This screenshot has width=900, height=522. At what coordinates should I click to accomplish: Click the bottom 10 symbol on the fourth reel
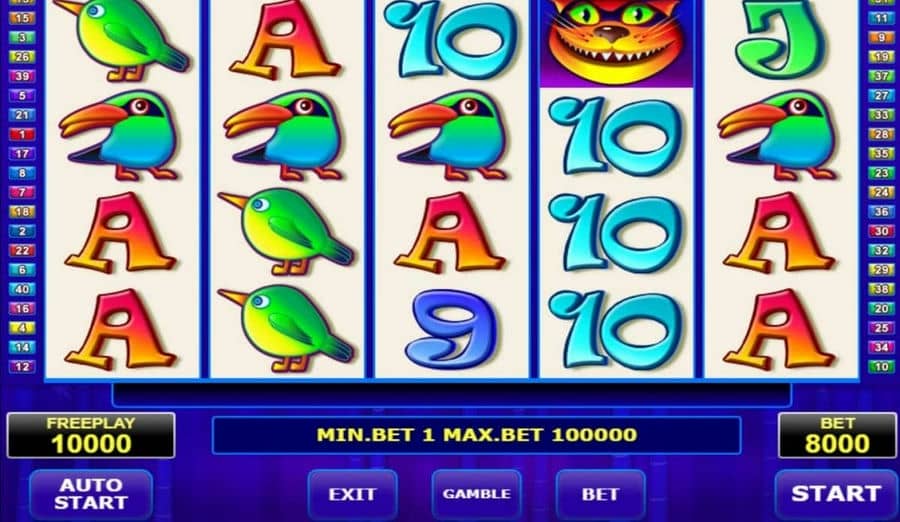[x=616, y=330]
